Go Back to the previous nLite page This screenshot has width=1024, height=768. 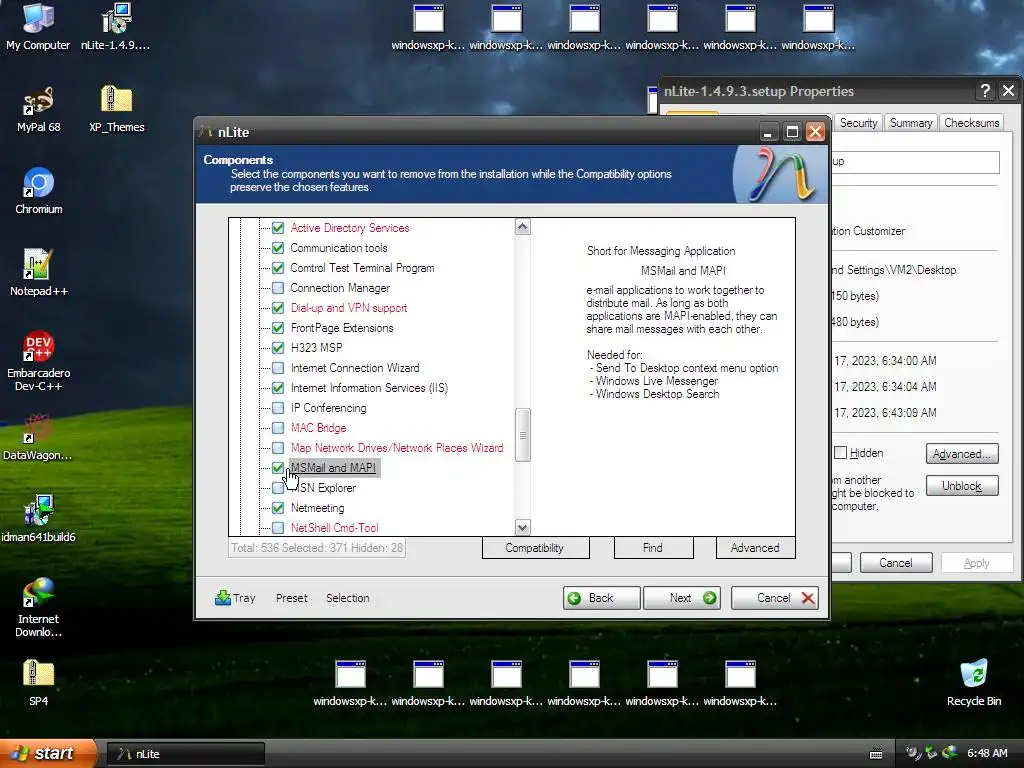coord(601,598)
